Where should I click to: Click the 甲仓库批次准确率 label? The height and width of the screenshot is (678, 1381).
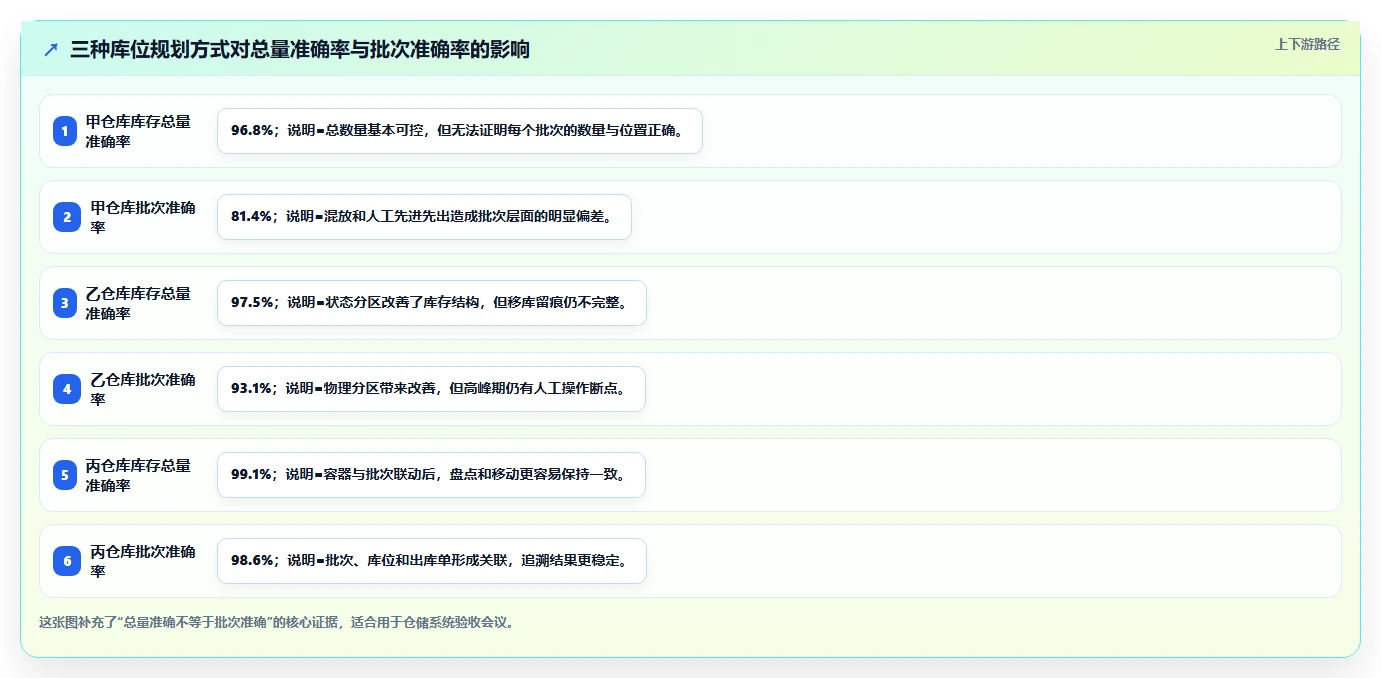(143, 217)
